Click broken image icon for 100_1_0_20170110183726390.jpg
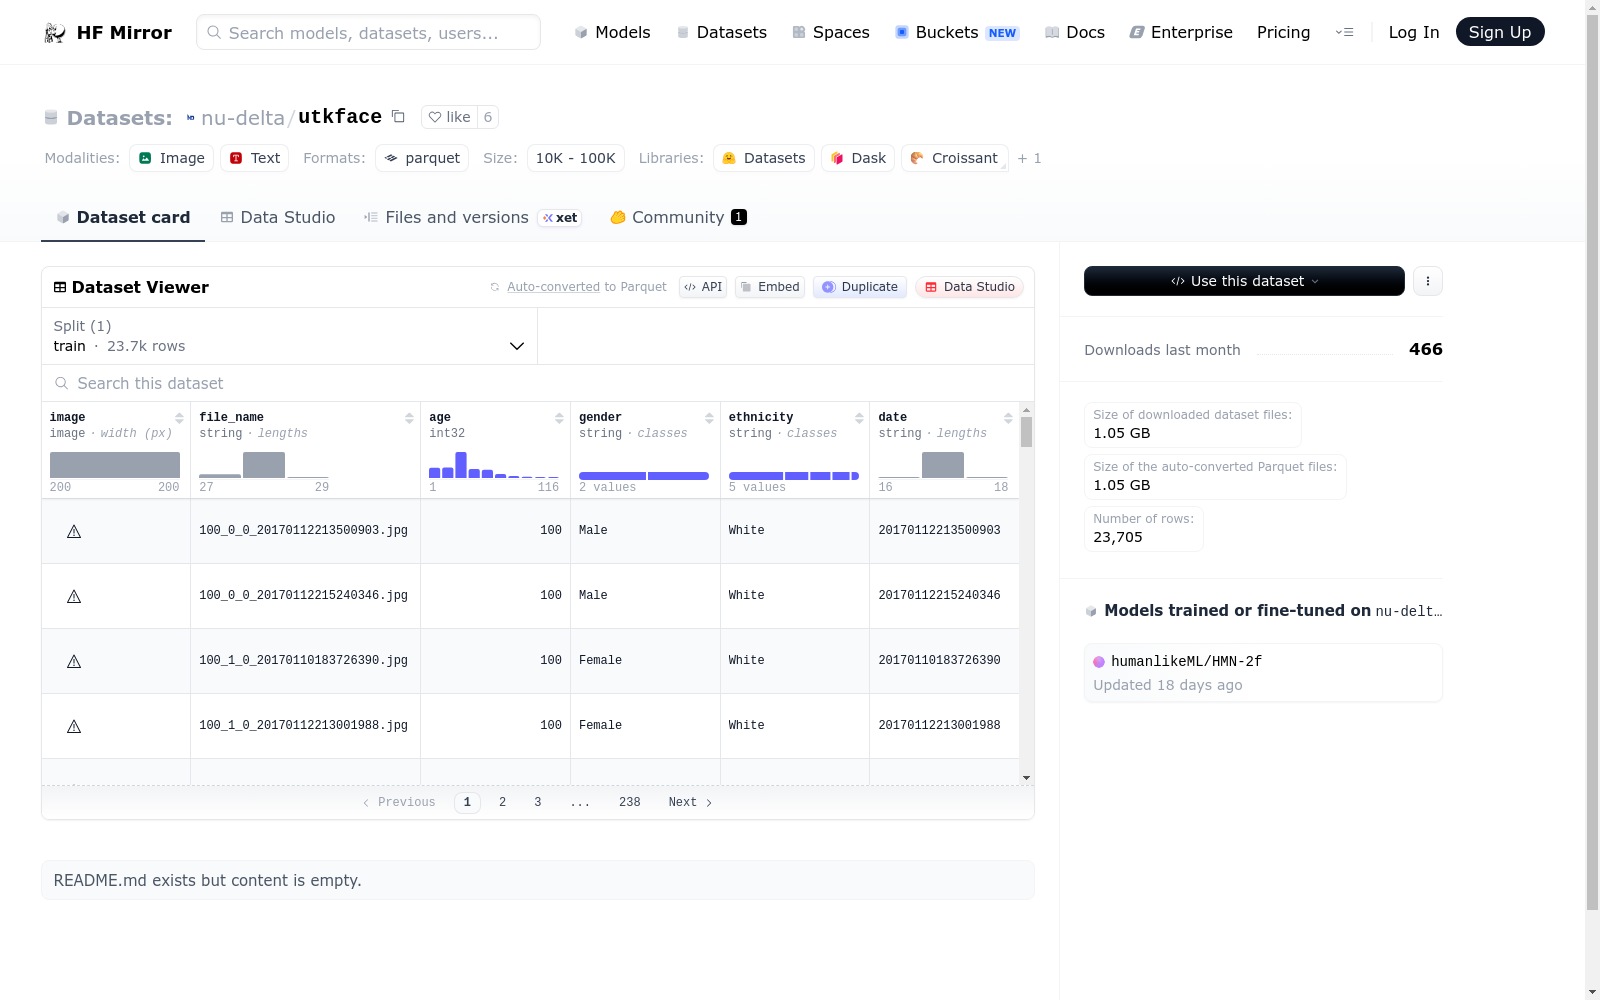Screen dimensions: 1600x1000 pyautogui.click(x=74, y=661)
